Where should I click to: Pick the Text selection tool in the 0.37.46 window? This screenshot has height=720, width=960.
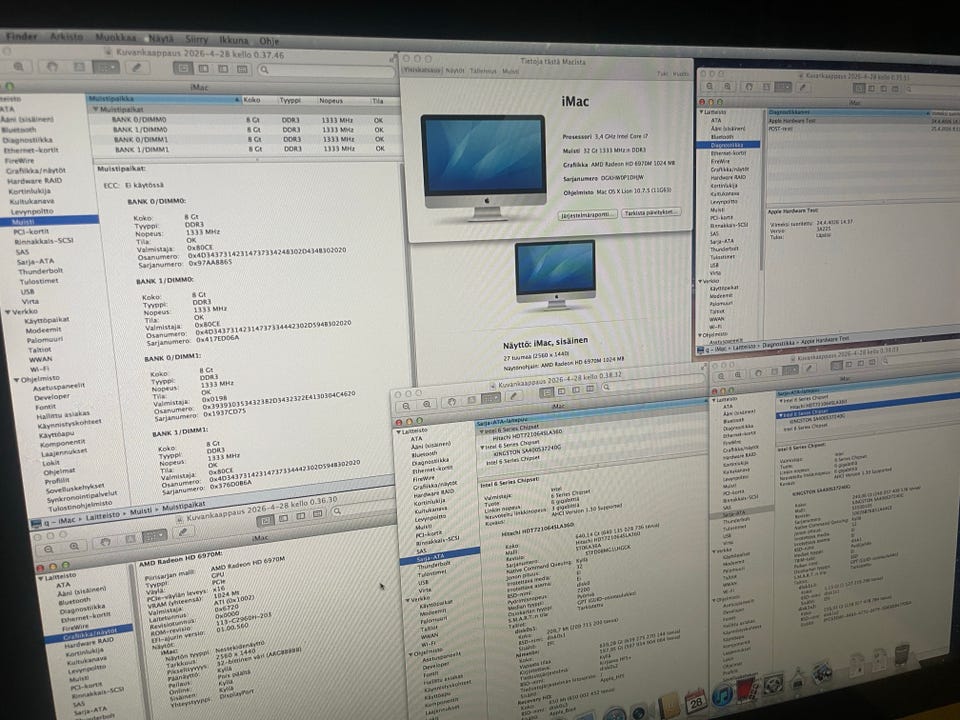(x=80, y=67)
